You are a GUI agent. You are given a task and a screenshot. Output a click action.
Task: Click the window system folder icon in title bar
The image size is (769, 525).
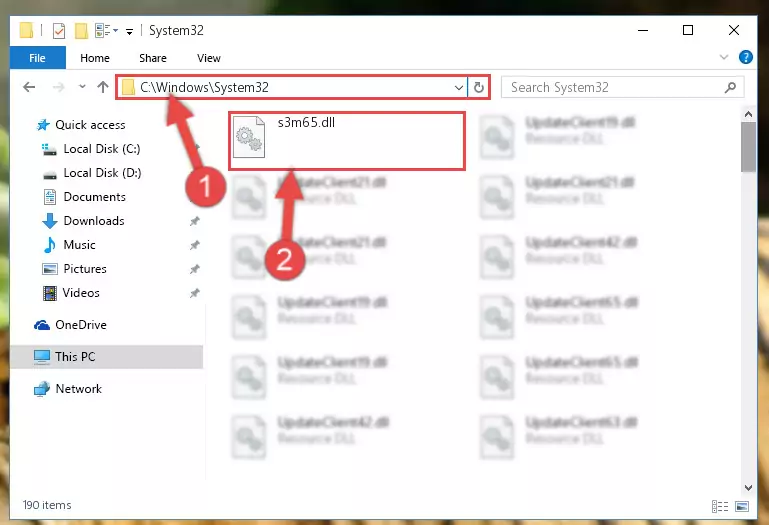tap(26, 30)
